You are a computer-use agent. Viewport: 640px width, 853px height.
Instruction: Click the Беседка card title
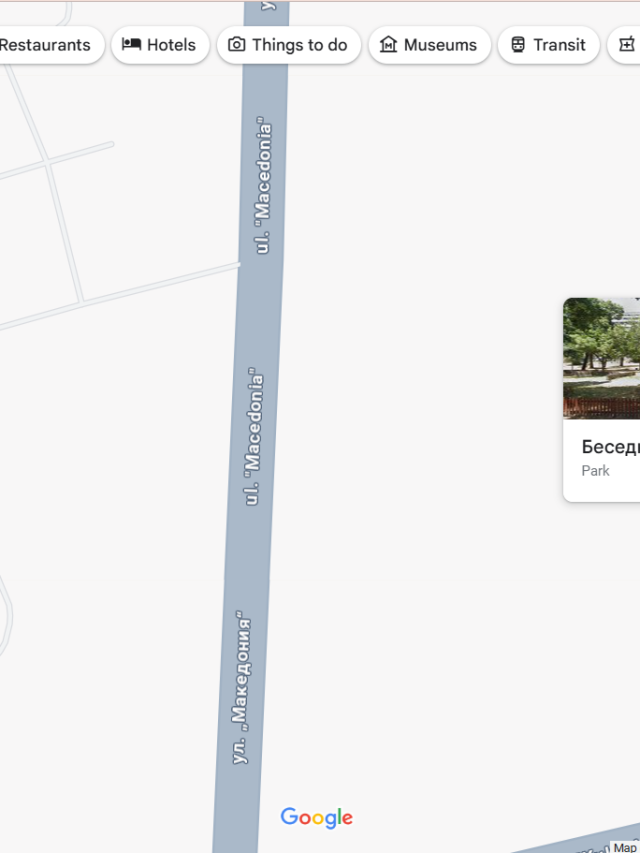pyautogui.click(x=611, y=447)
